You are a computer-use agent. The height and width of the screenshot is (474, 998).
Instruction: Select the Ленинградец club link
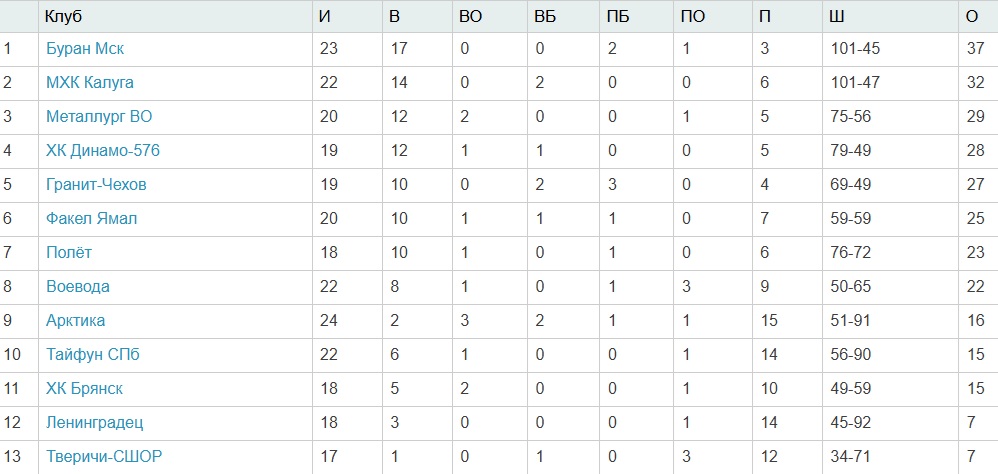click(x=95, y=422)
